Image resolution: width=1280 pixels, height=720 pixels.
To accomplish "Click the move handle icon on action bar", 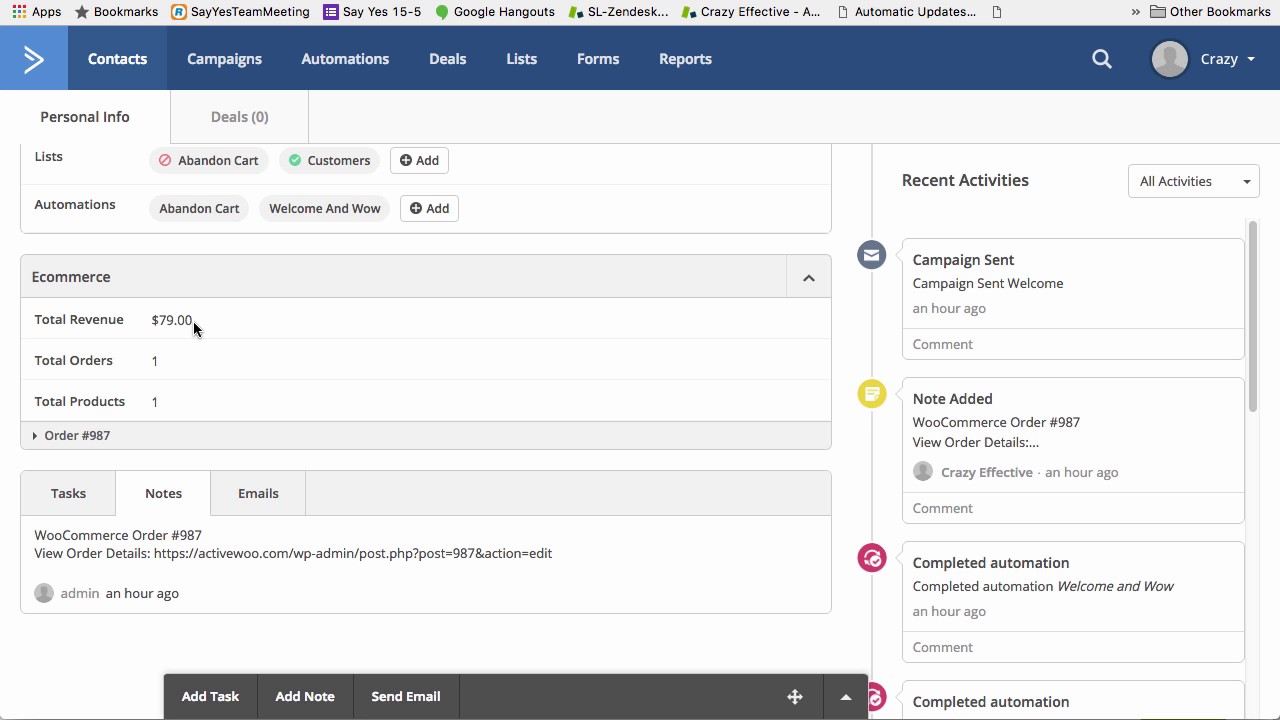I will coord(795,697).
